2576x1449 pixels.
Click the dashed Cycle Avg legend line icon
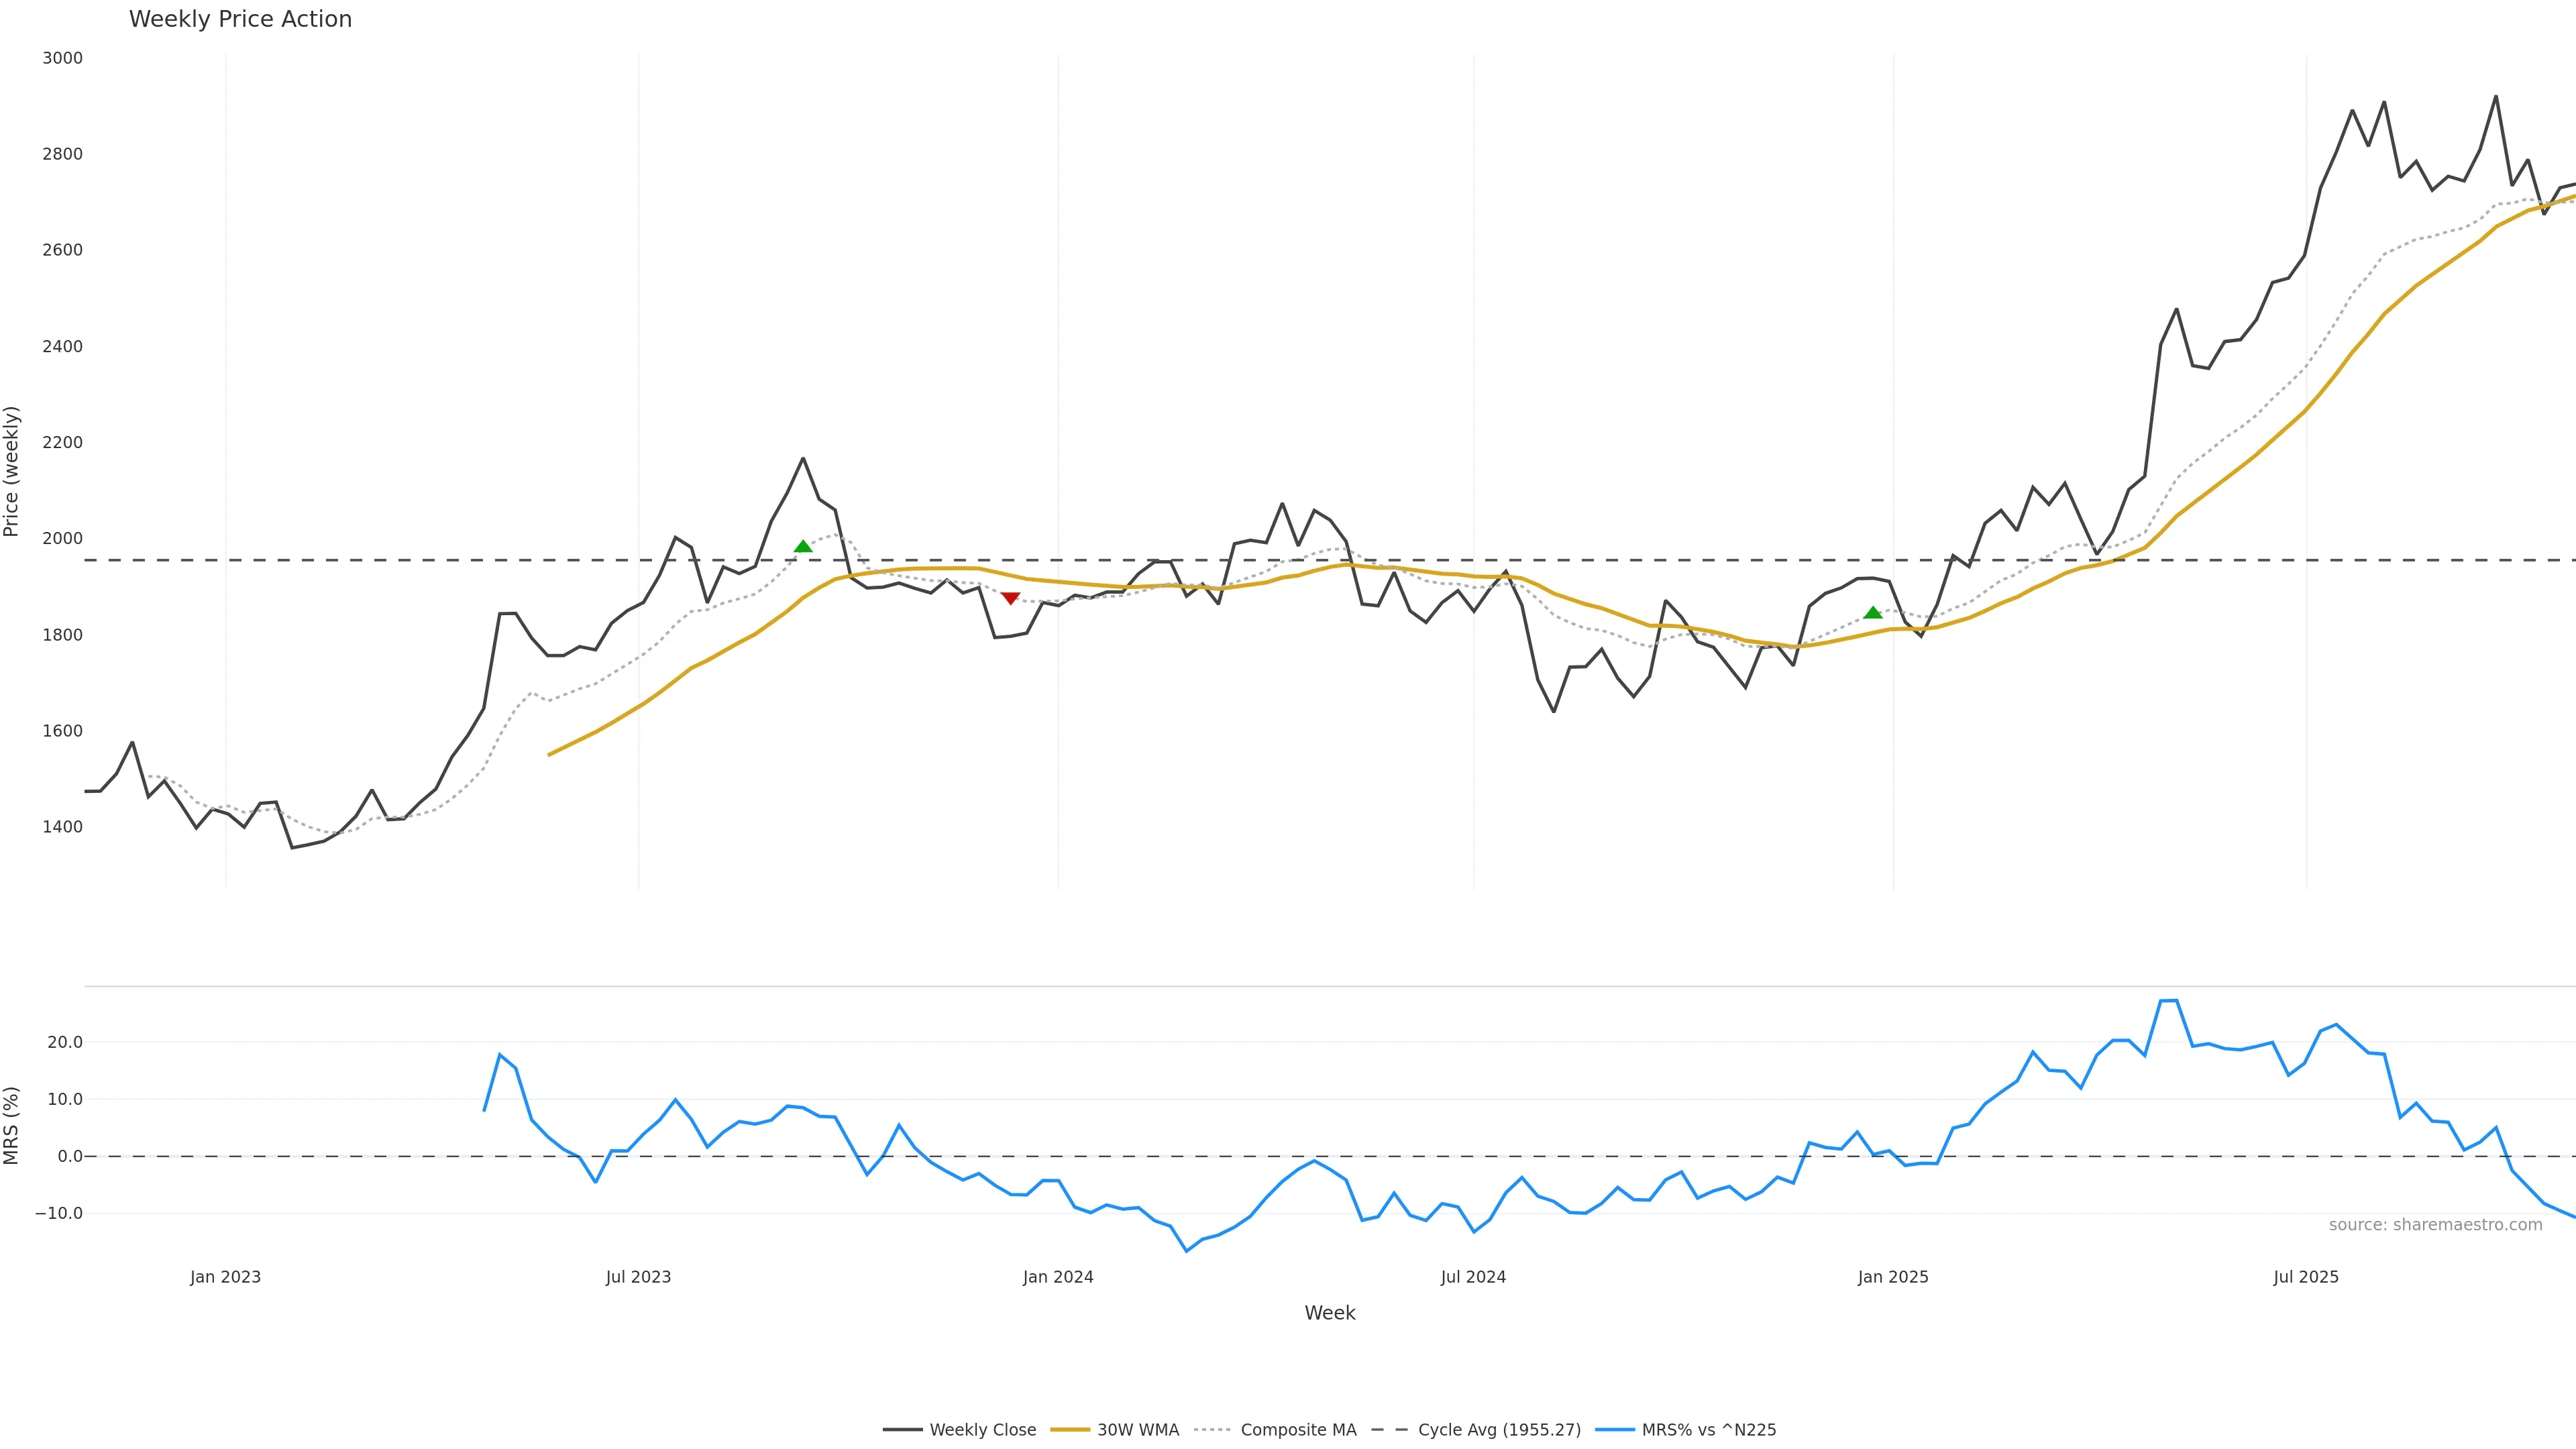click(x=1389, y=1430)
